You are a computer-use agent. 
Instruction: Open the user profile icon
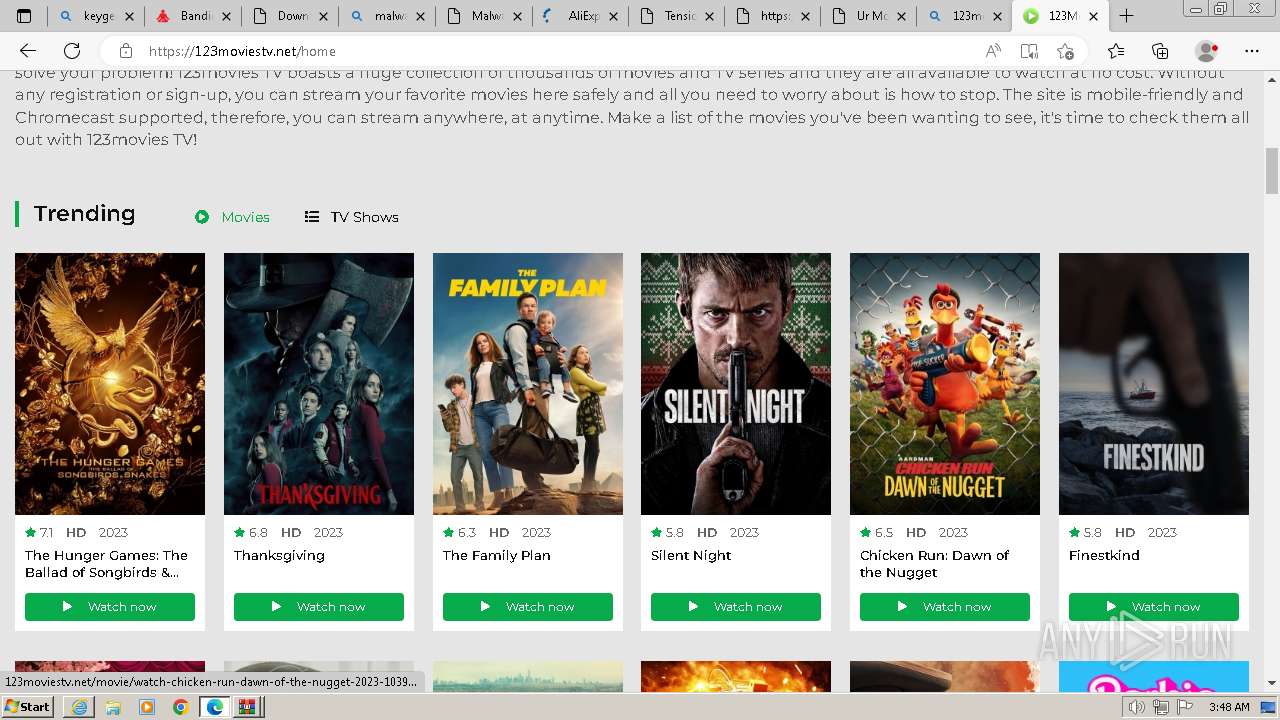(x=1207, y=51)
